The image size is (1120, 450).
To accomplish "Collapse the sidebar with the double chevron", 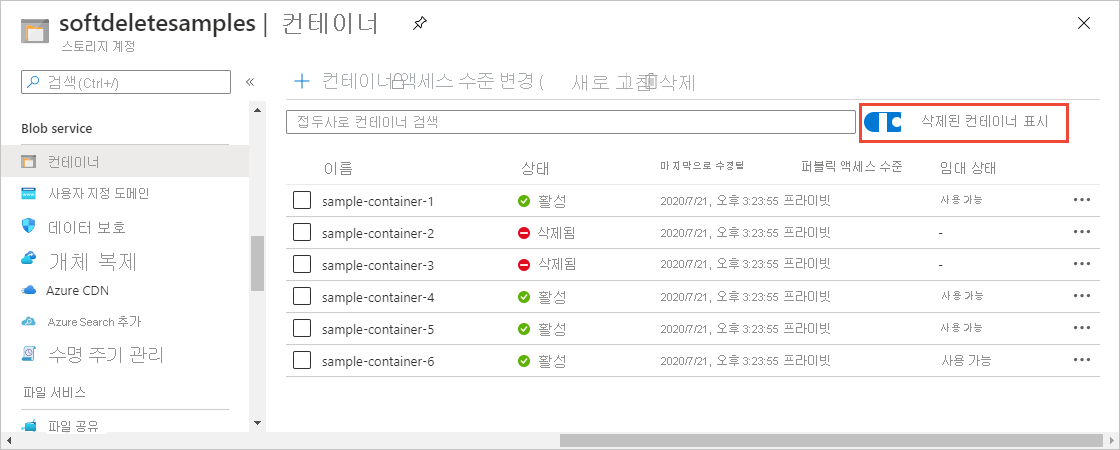I will click(x=250, y=81).
